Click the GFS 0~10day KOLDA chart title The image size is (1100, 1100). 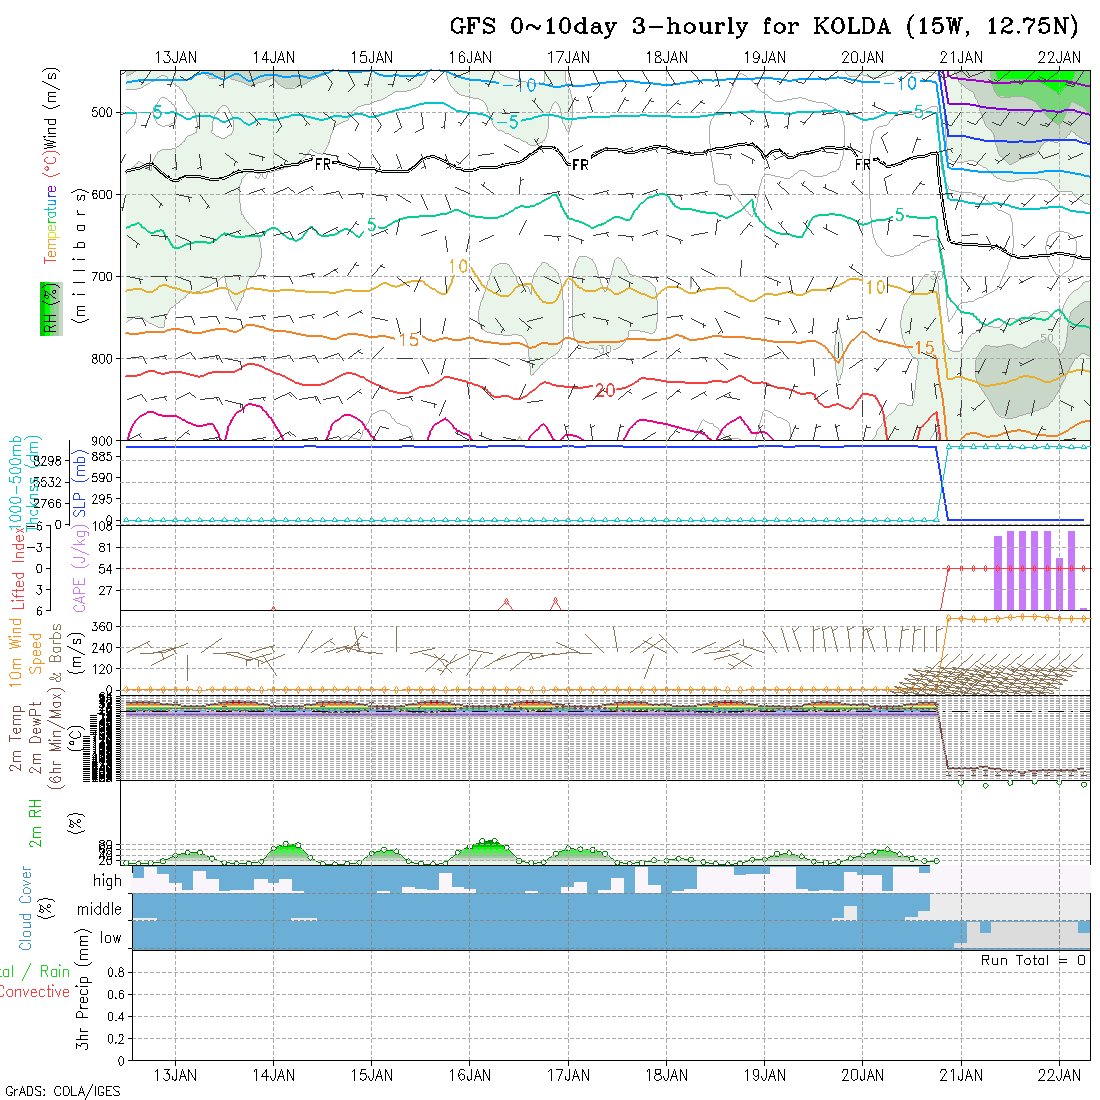(764, 27)
